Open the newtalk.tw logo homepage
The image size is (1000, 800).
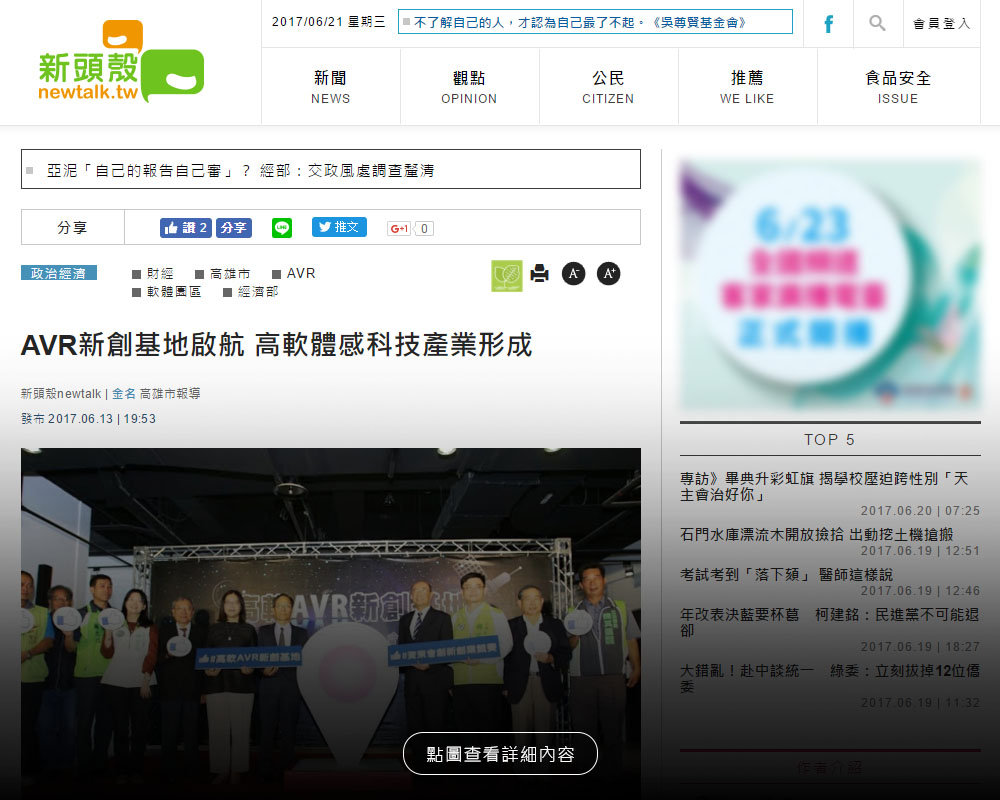(120, 64)
